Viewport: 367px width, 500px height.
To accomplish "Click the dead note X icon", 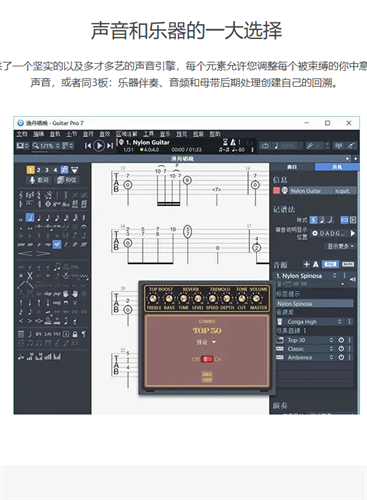I will click(x=30, y=276).
